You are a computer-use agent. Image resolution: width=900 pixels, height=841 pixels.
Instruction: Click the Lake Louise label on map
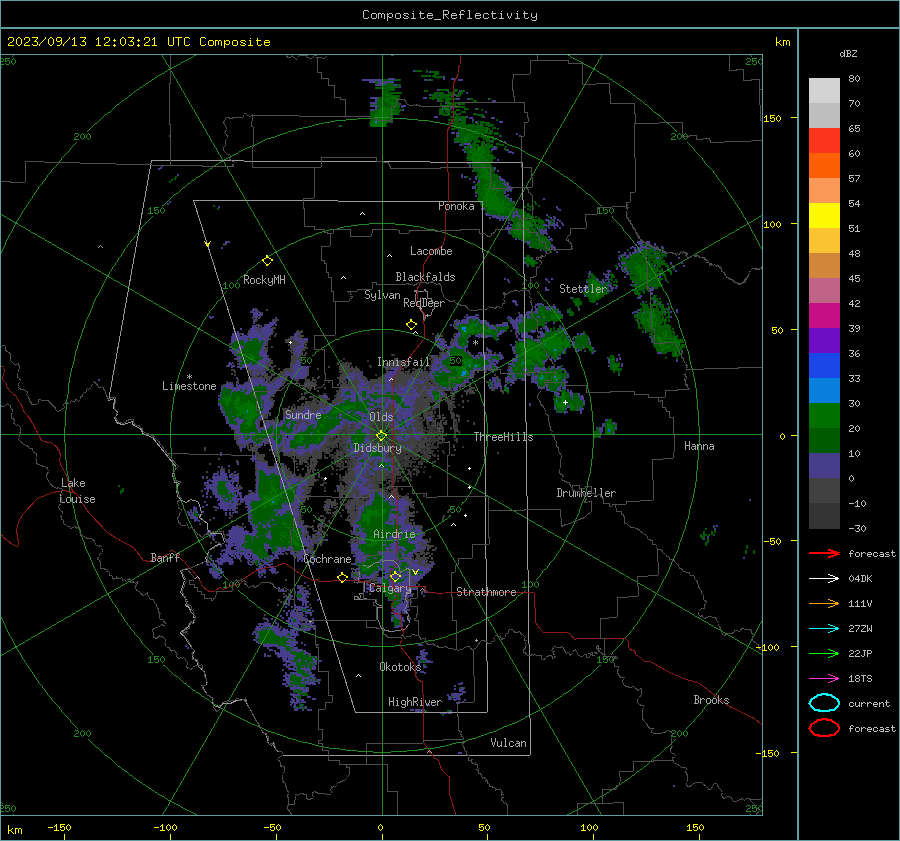point(78,491)
